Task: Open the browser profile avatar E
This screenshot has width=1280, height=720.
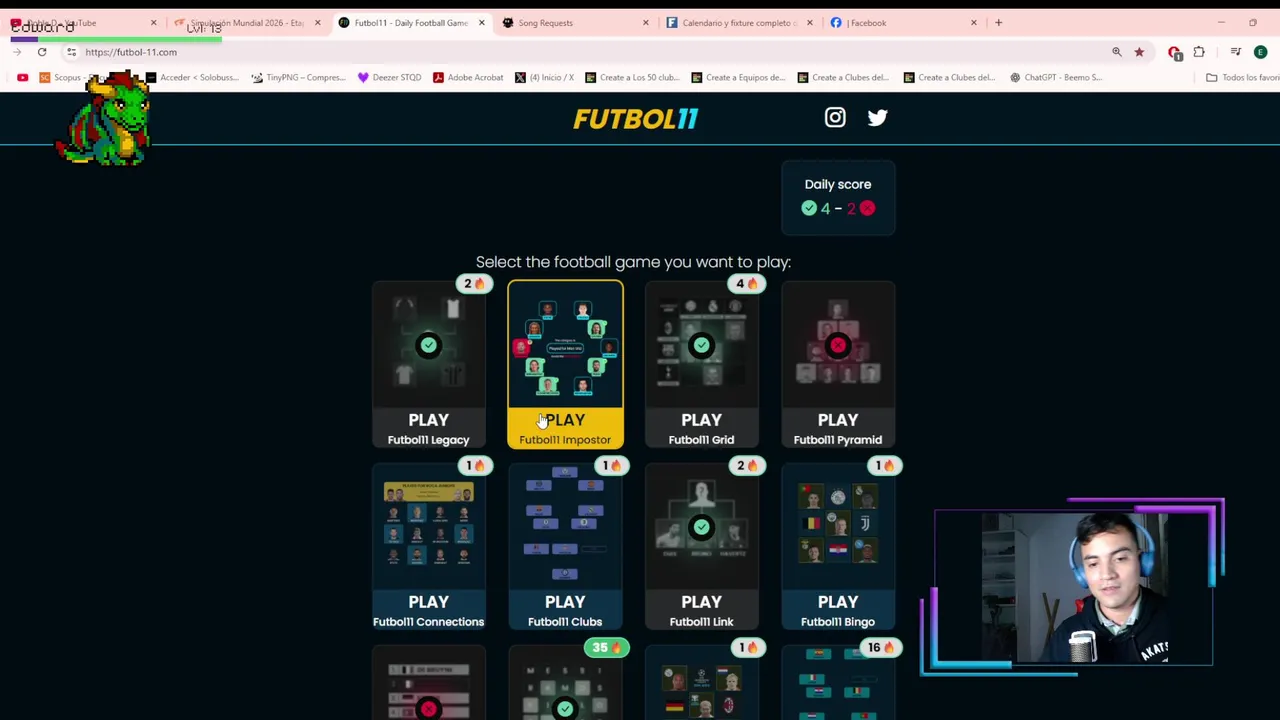Action: point(1260,52)
